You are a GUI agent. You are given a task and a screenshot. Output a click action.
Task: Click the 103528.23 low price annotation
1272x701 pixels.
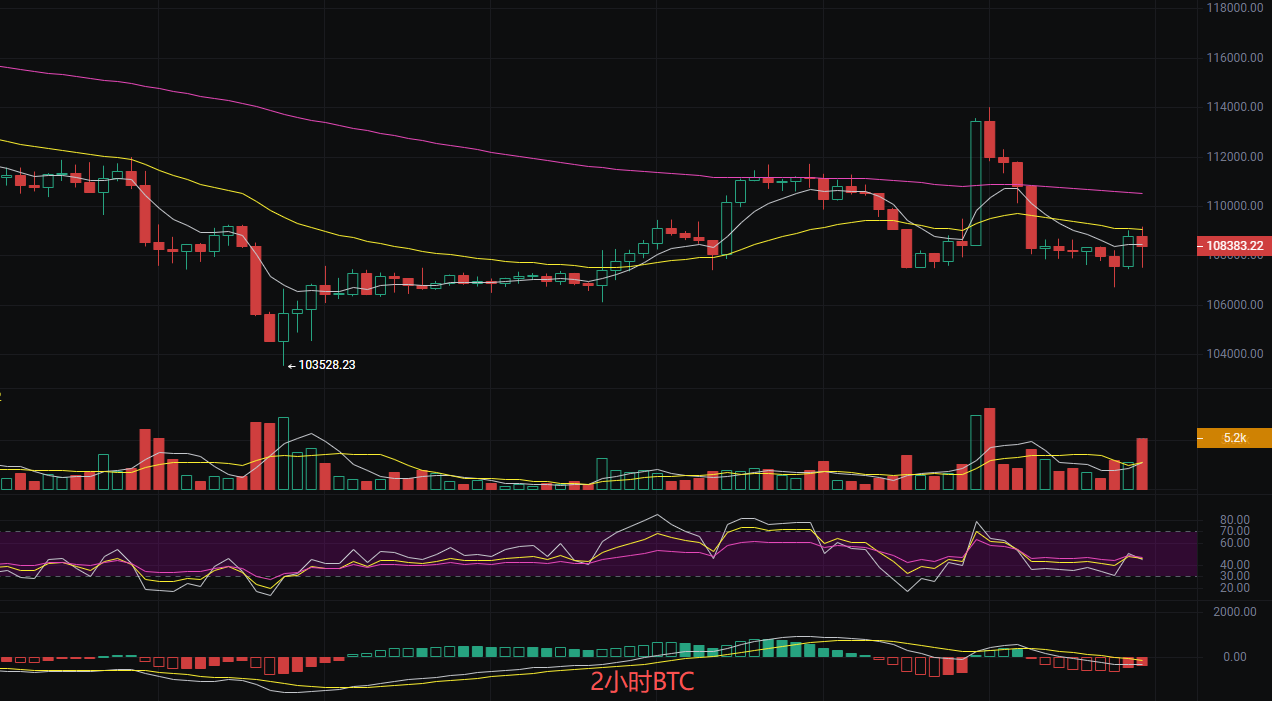pos(321,365)
